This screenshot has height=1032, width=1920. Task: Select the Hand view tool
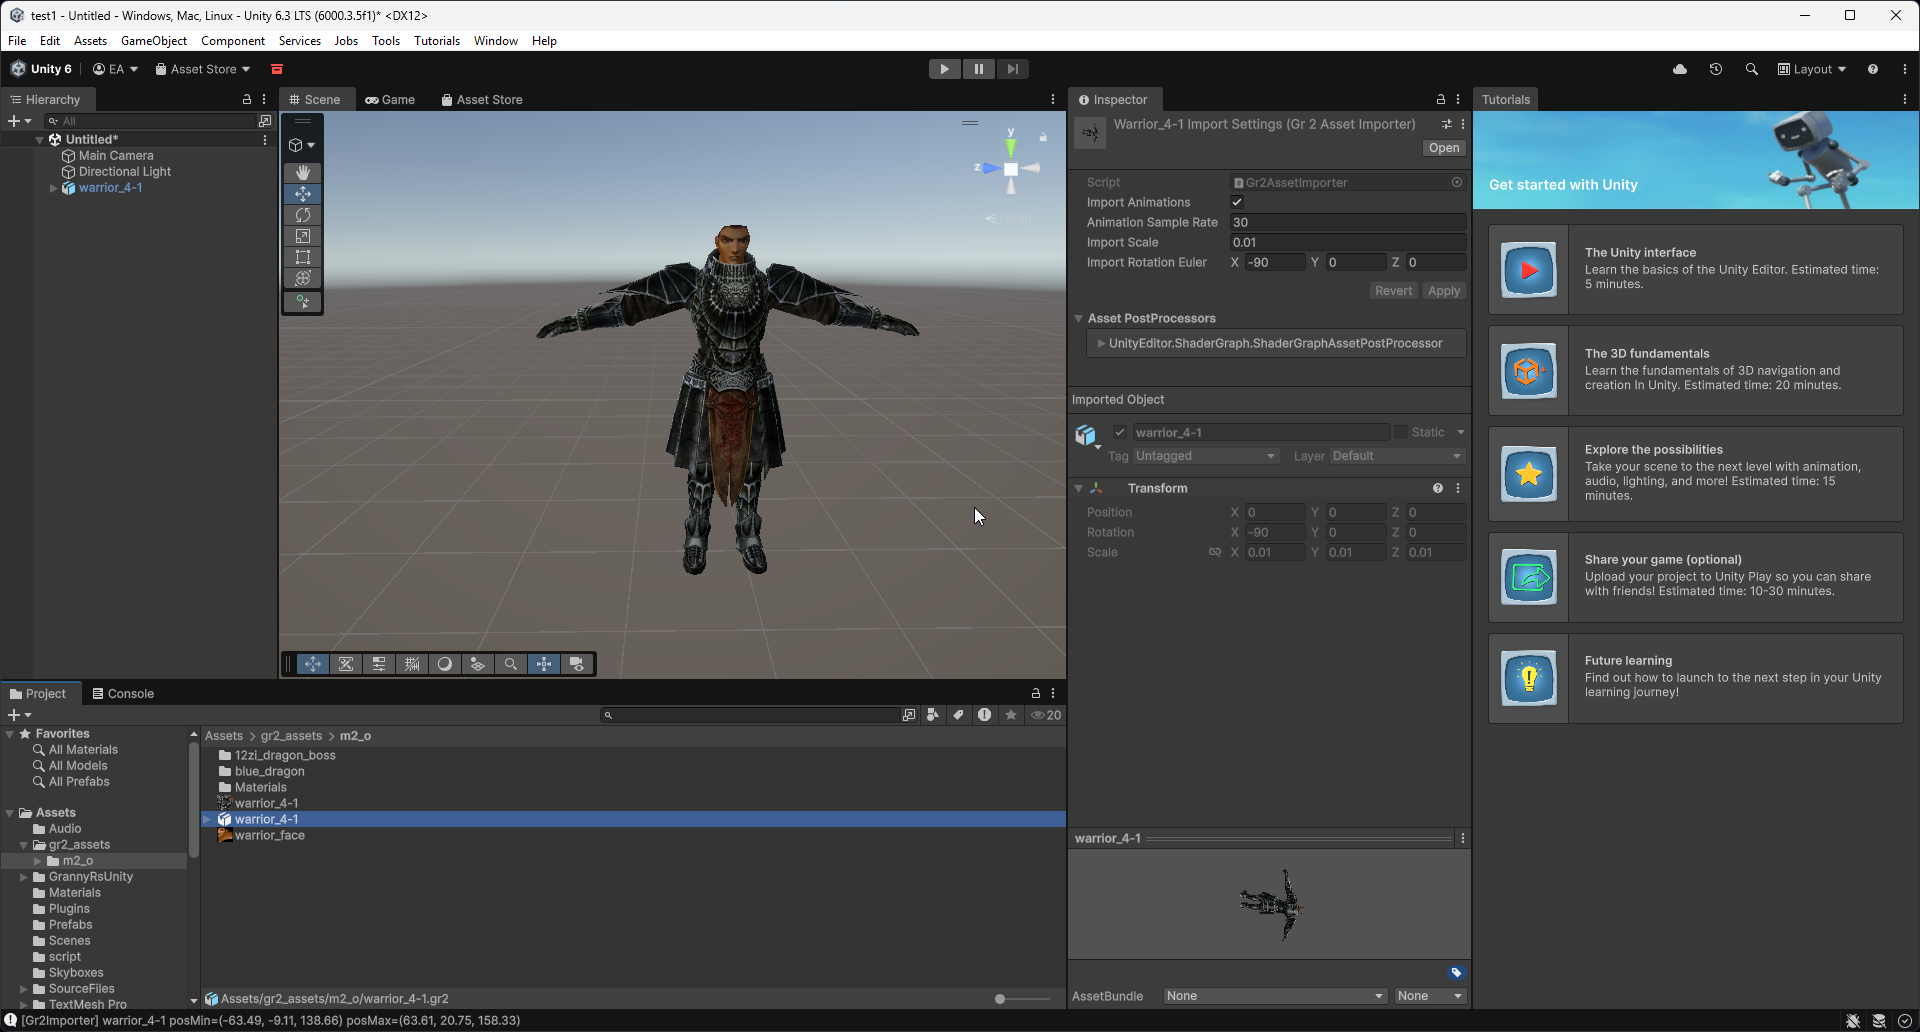pyautogui.click(x=303, y=172)
